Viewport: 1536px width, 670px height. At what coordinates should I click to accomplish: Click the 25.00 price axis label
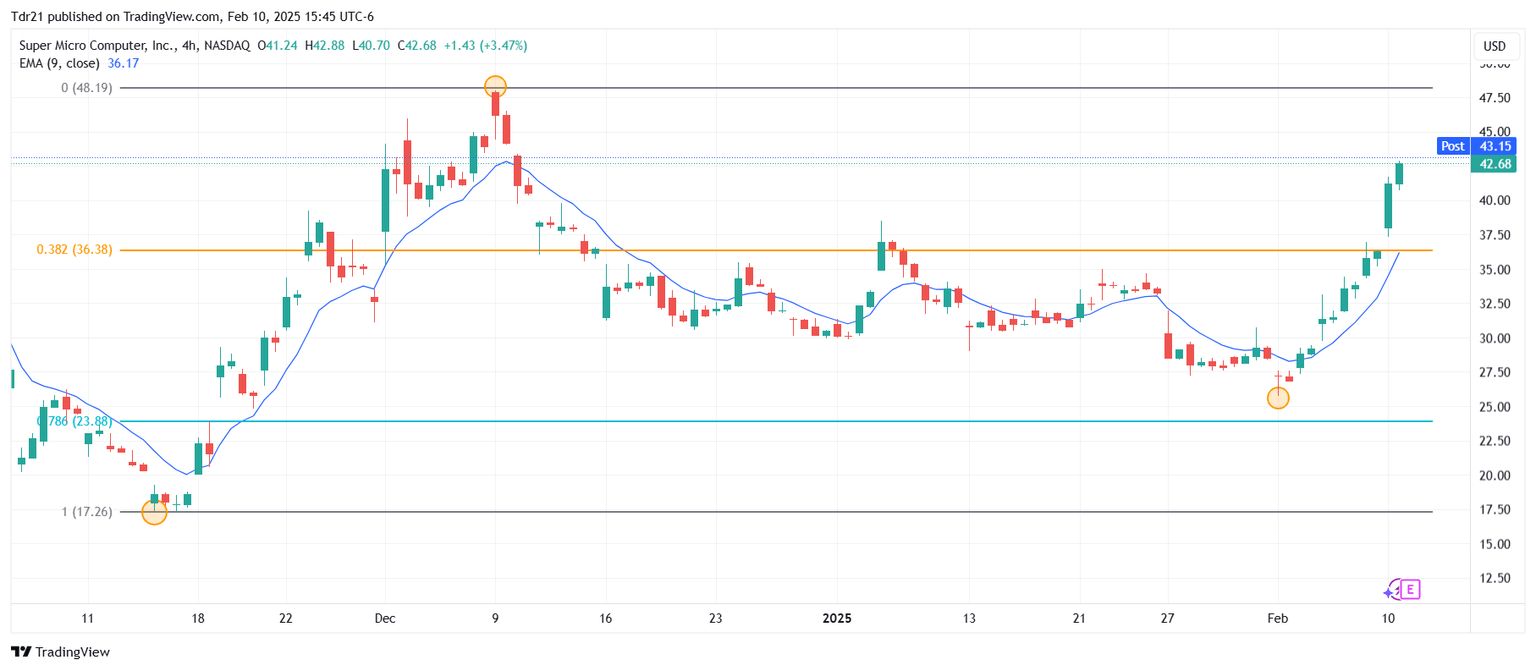[1495, 407]
